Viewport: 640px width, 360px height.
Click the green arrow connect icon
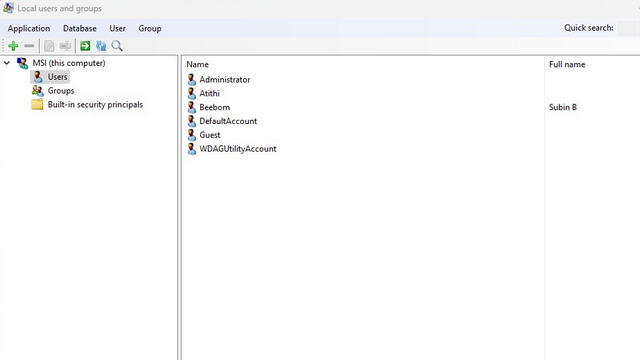point(85,46)
